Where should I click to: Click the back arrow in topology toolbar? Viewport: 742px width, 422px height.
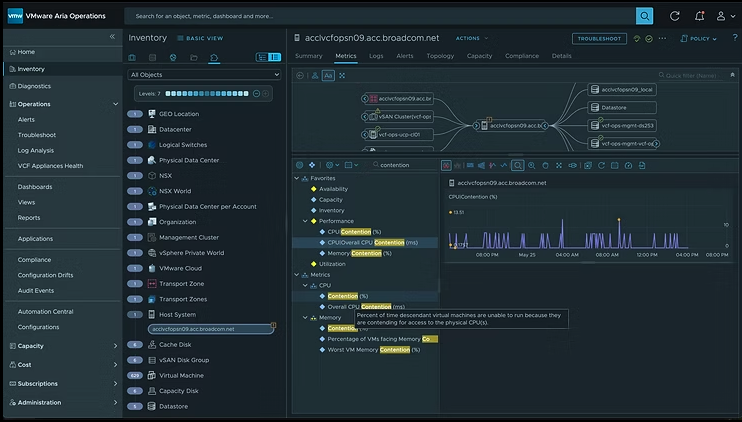pos(299,75)
